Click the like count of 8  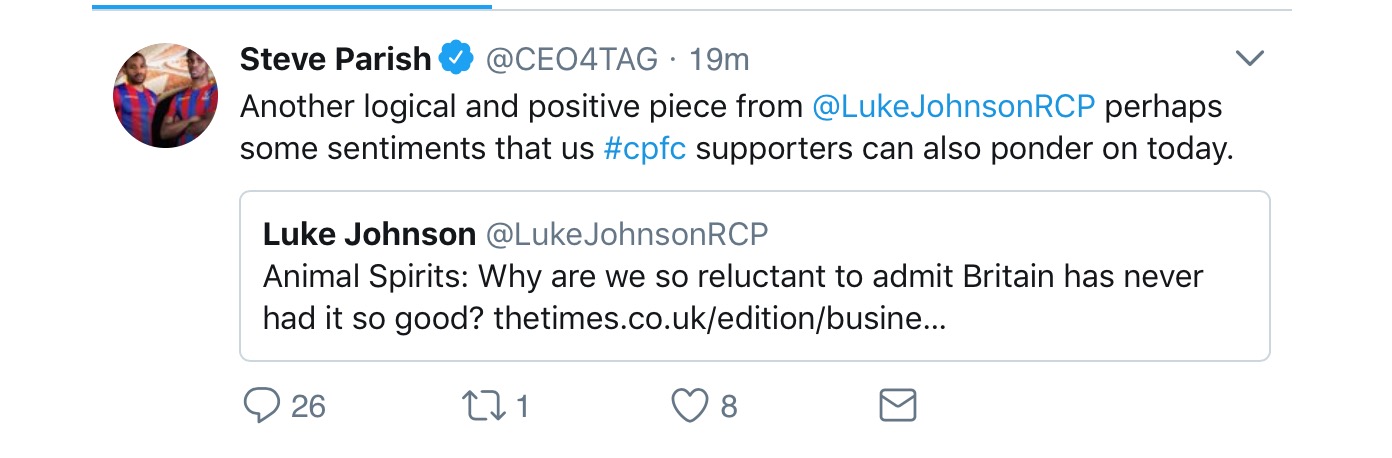tap(729, 406)
